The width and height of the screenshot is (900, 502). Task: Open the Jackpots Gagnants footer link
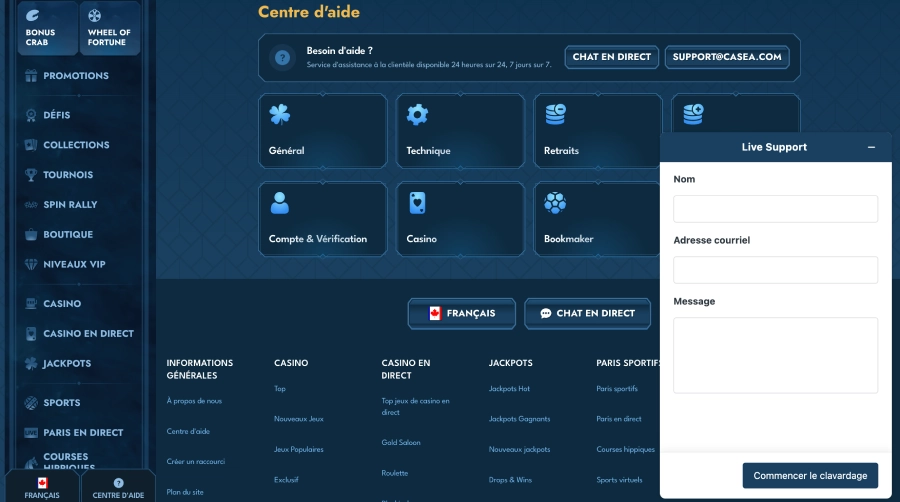pyautogui.click(x=519, y=419)
